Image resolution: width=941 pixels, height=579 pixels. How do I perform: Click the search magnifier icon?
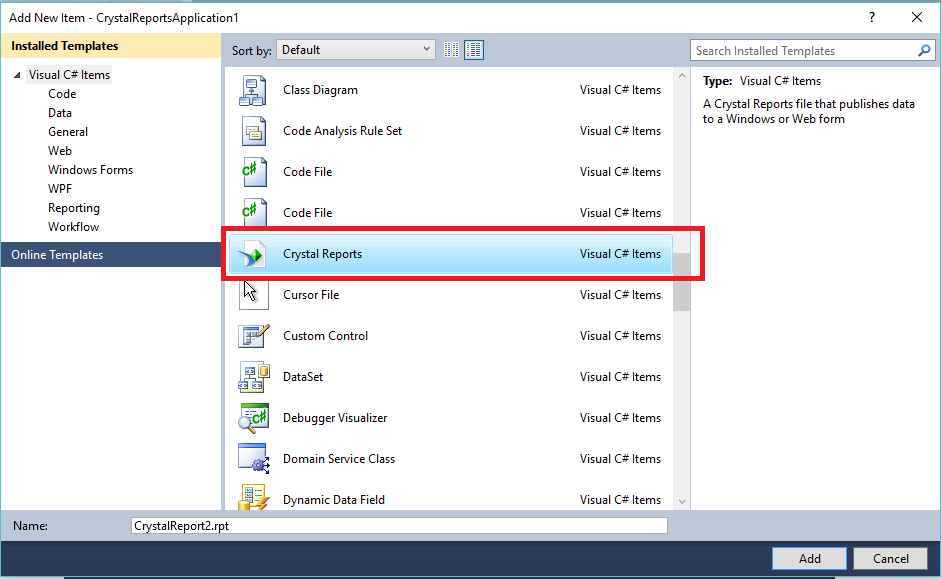pos(924,50)
